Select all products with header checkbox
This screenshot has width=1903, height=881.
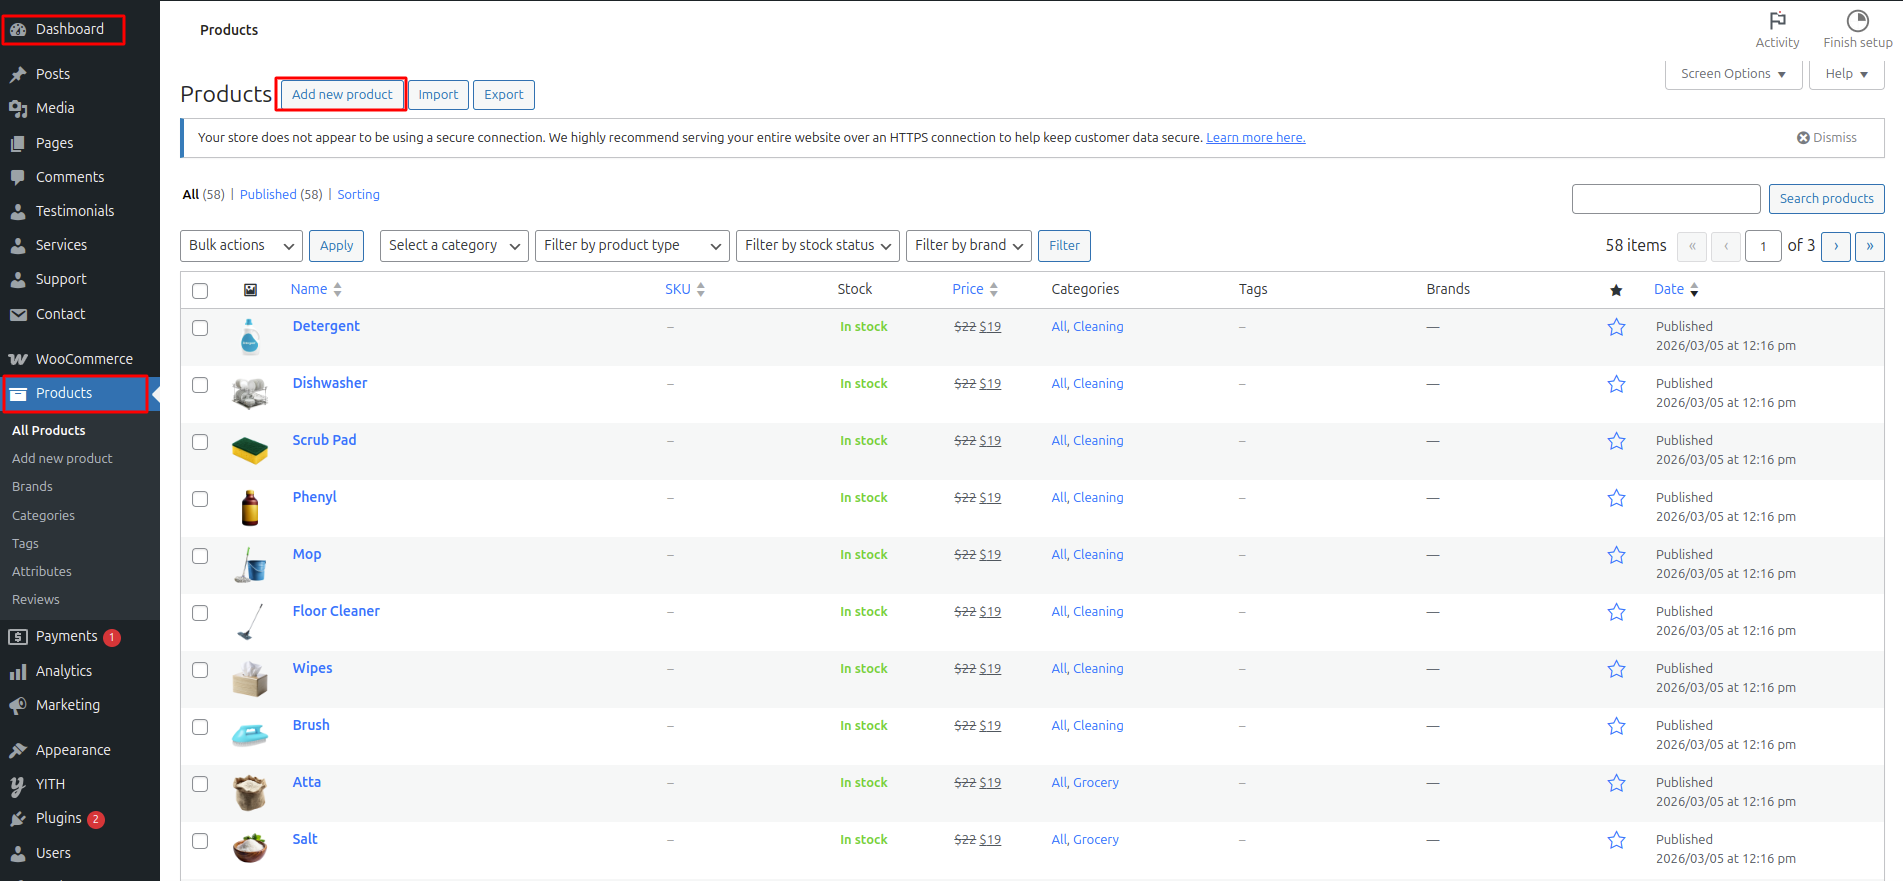(x=200, y=291)
